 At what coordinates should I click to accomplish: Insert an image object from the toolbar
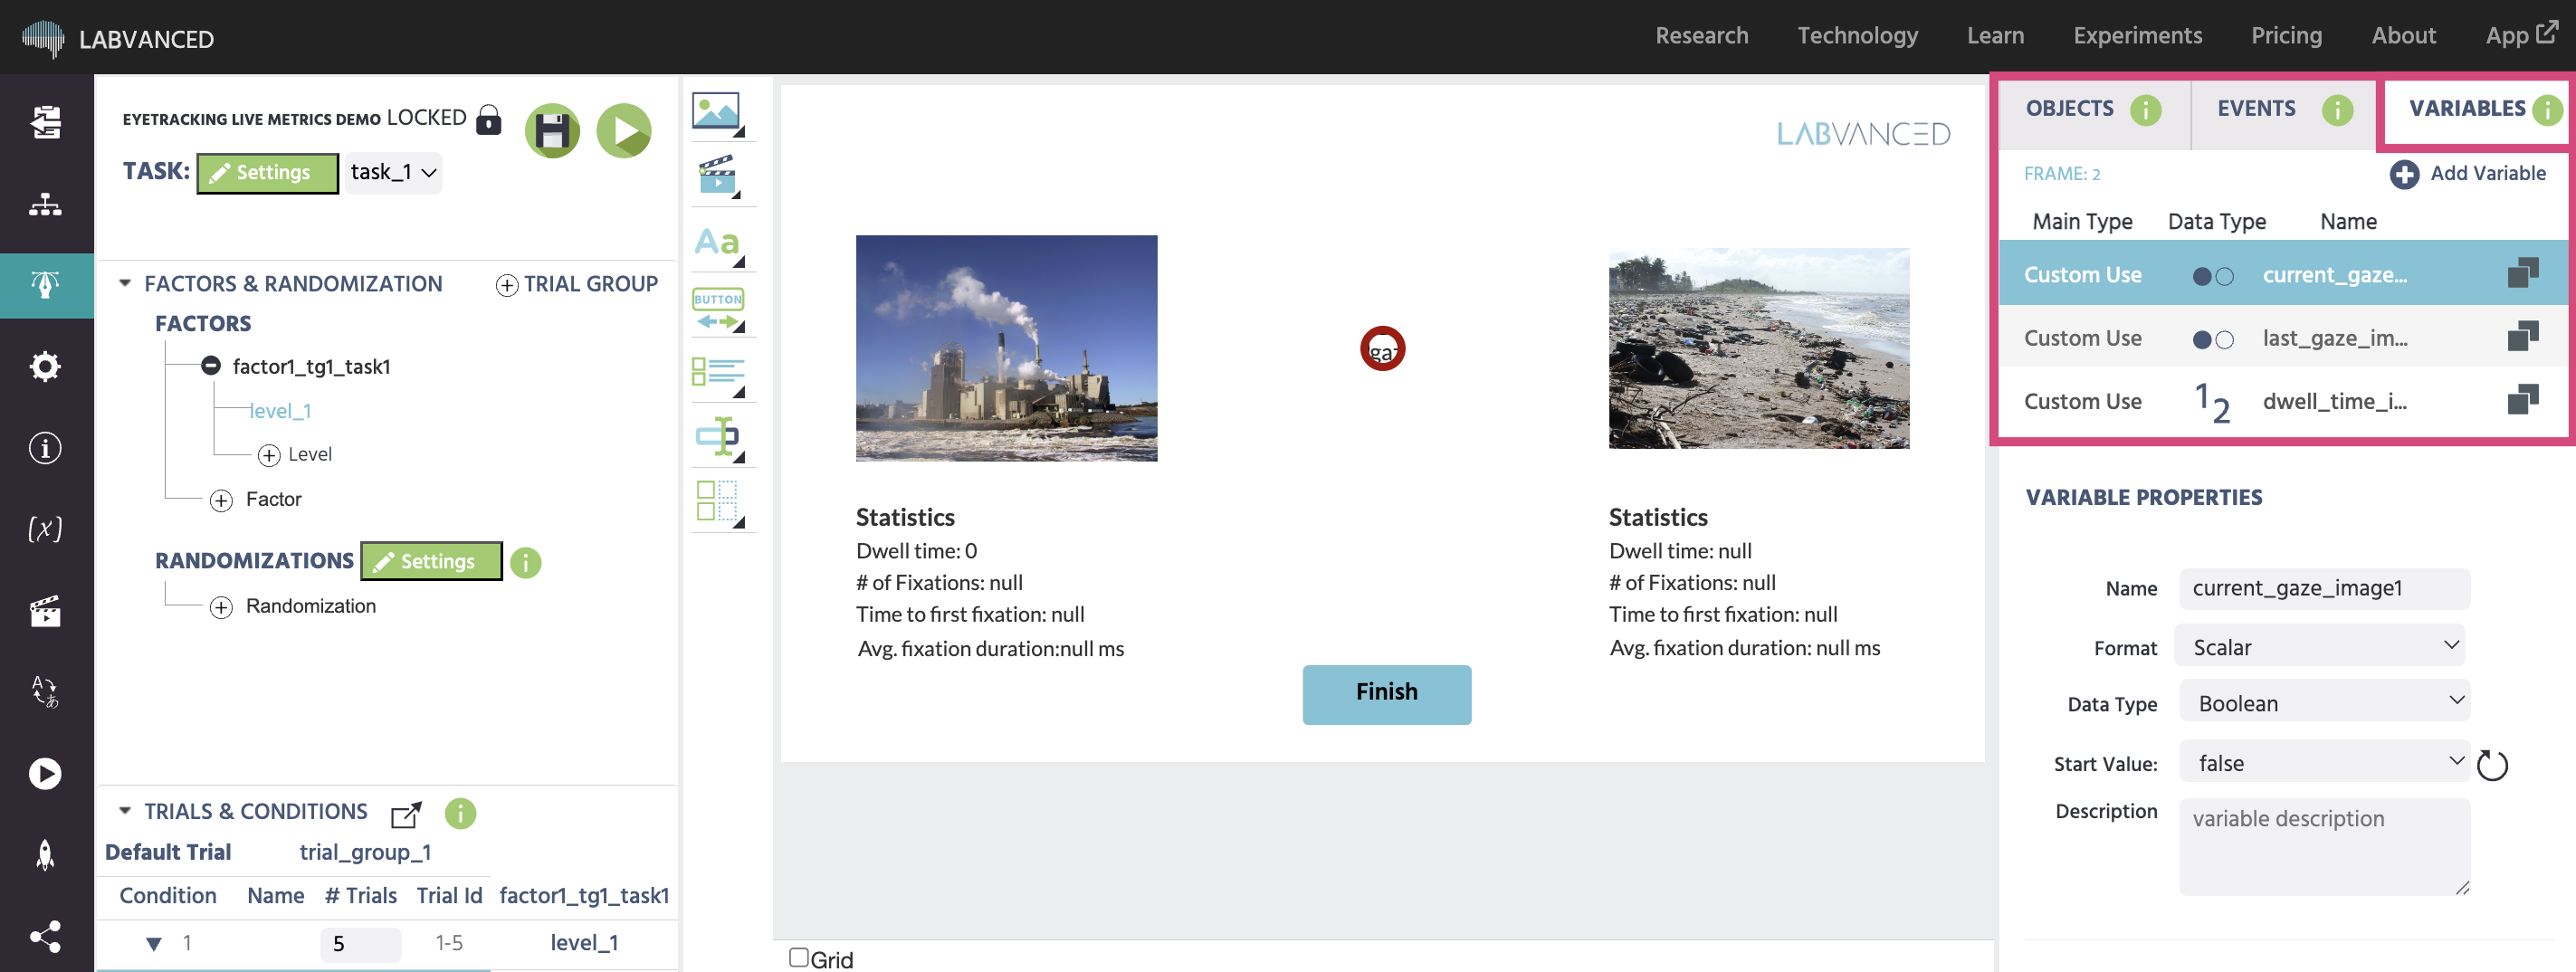click(x=717, y=112)
